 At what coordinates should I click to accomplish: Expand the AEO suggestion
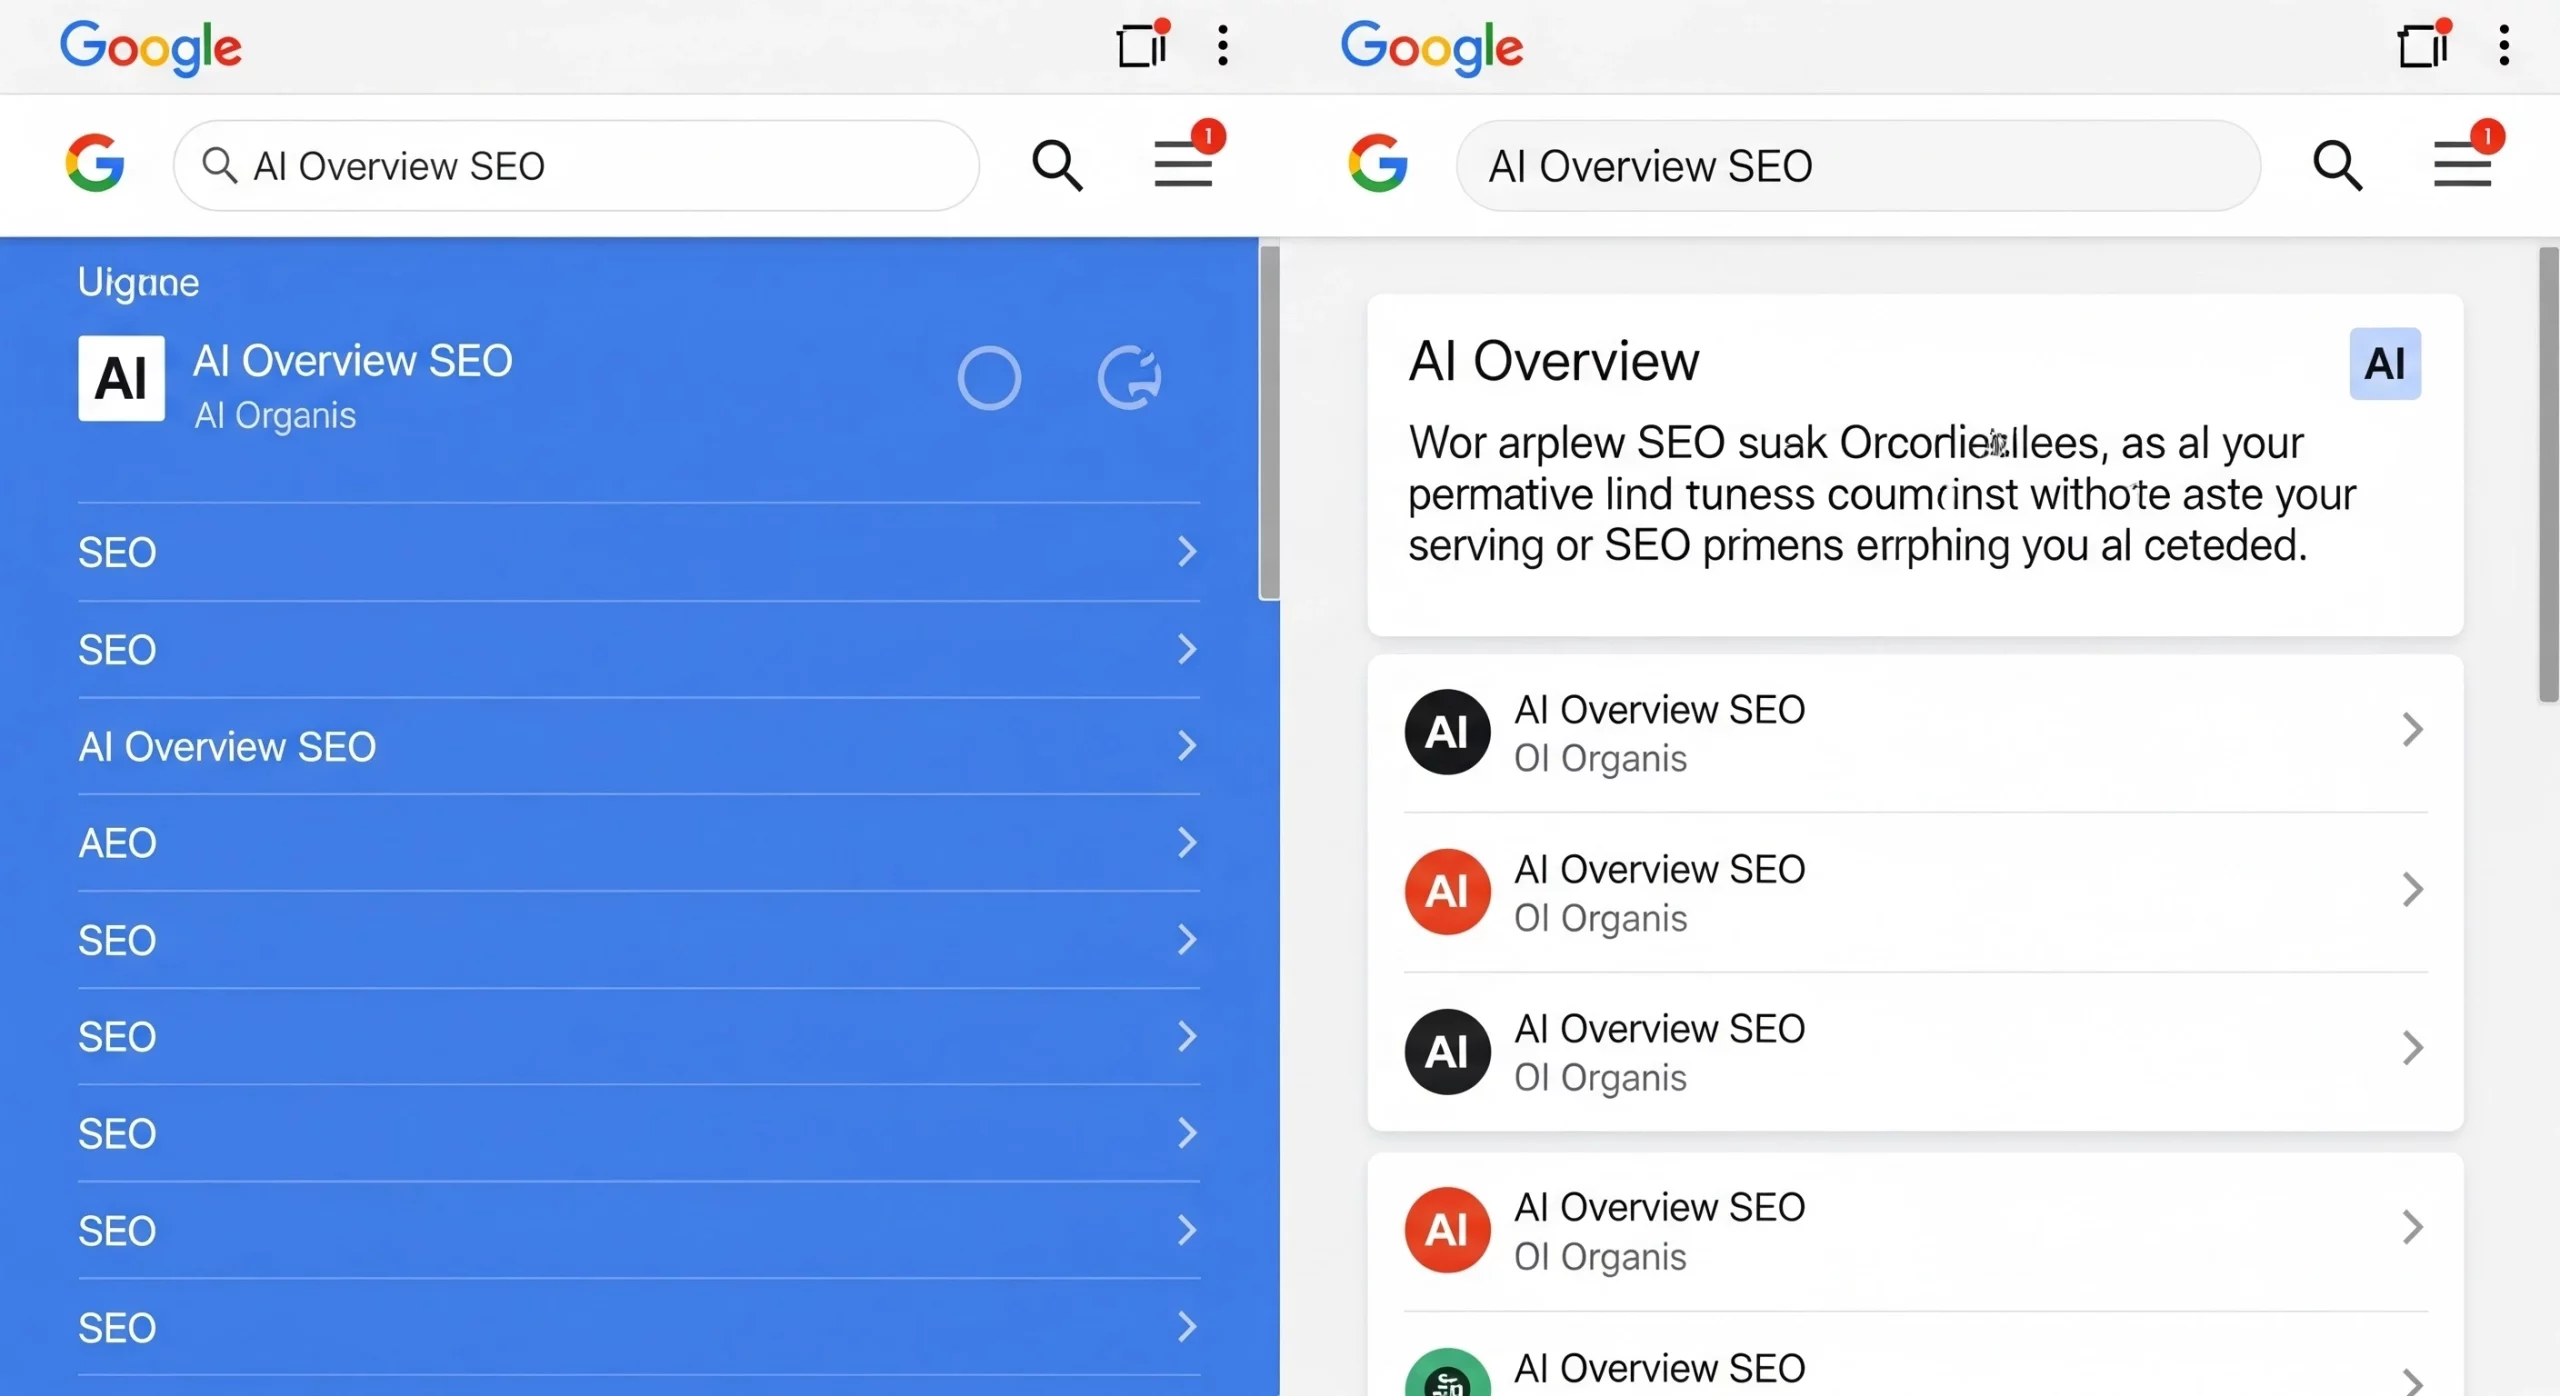click(1188, 841)
